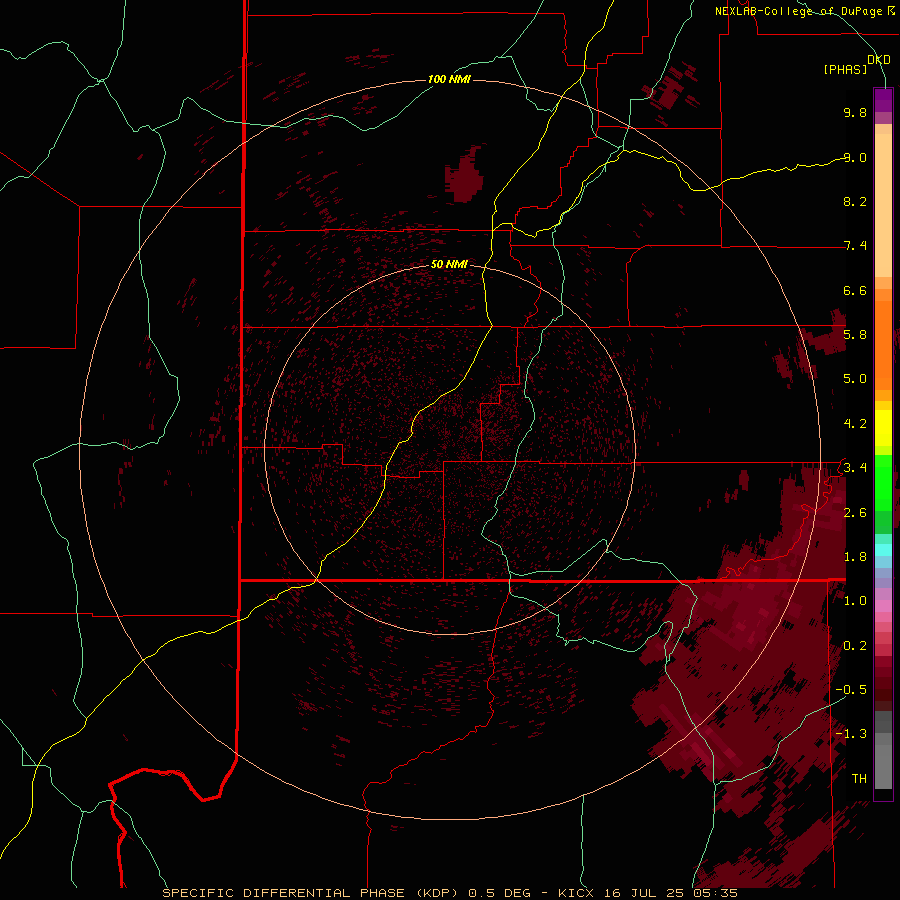Click the 9.0 legend value

[855, 157]
